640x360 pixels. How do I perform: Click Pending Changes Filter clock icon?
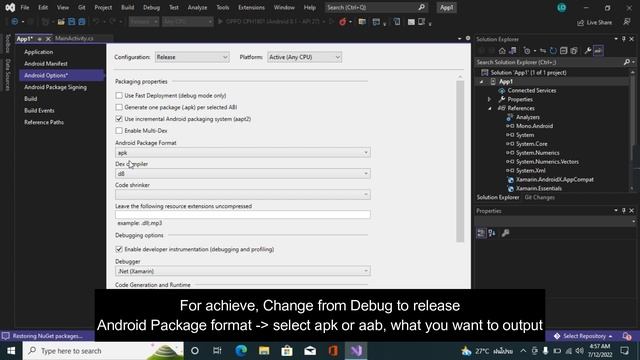pos(527,51)
